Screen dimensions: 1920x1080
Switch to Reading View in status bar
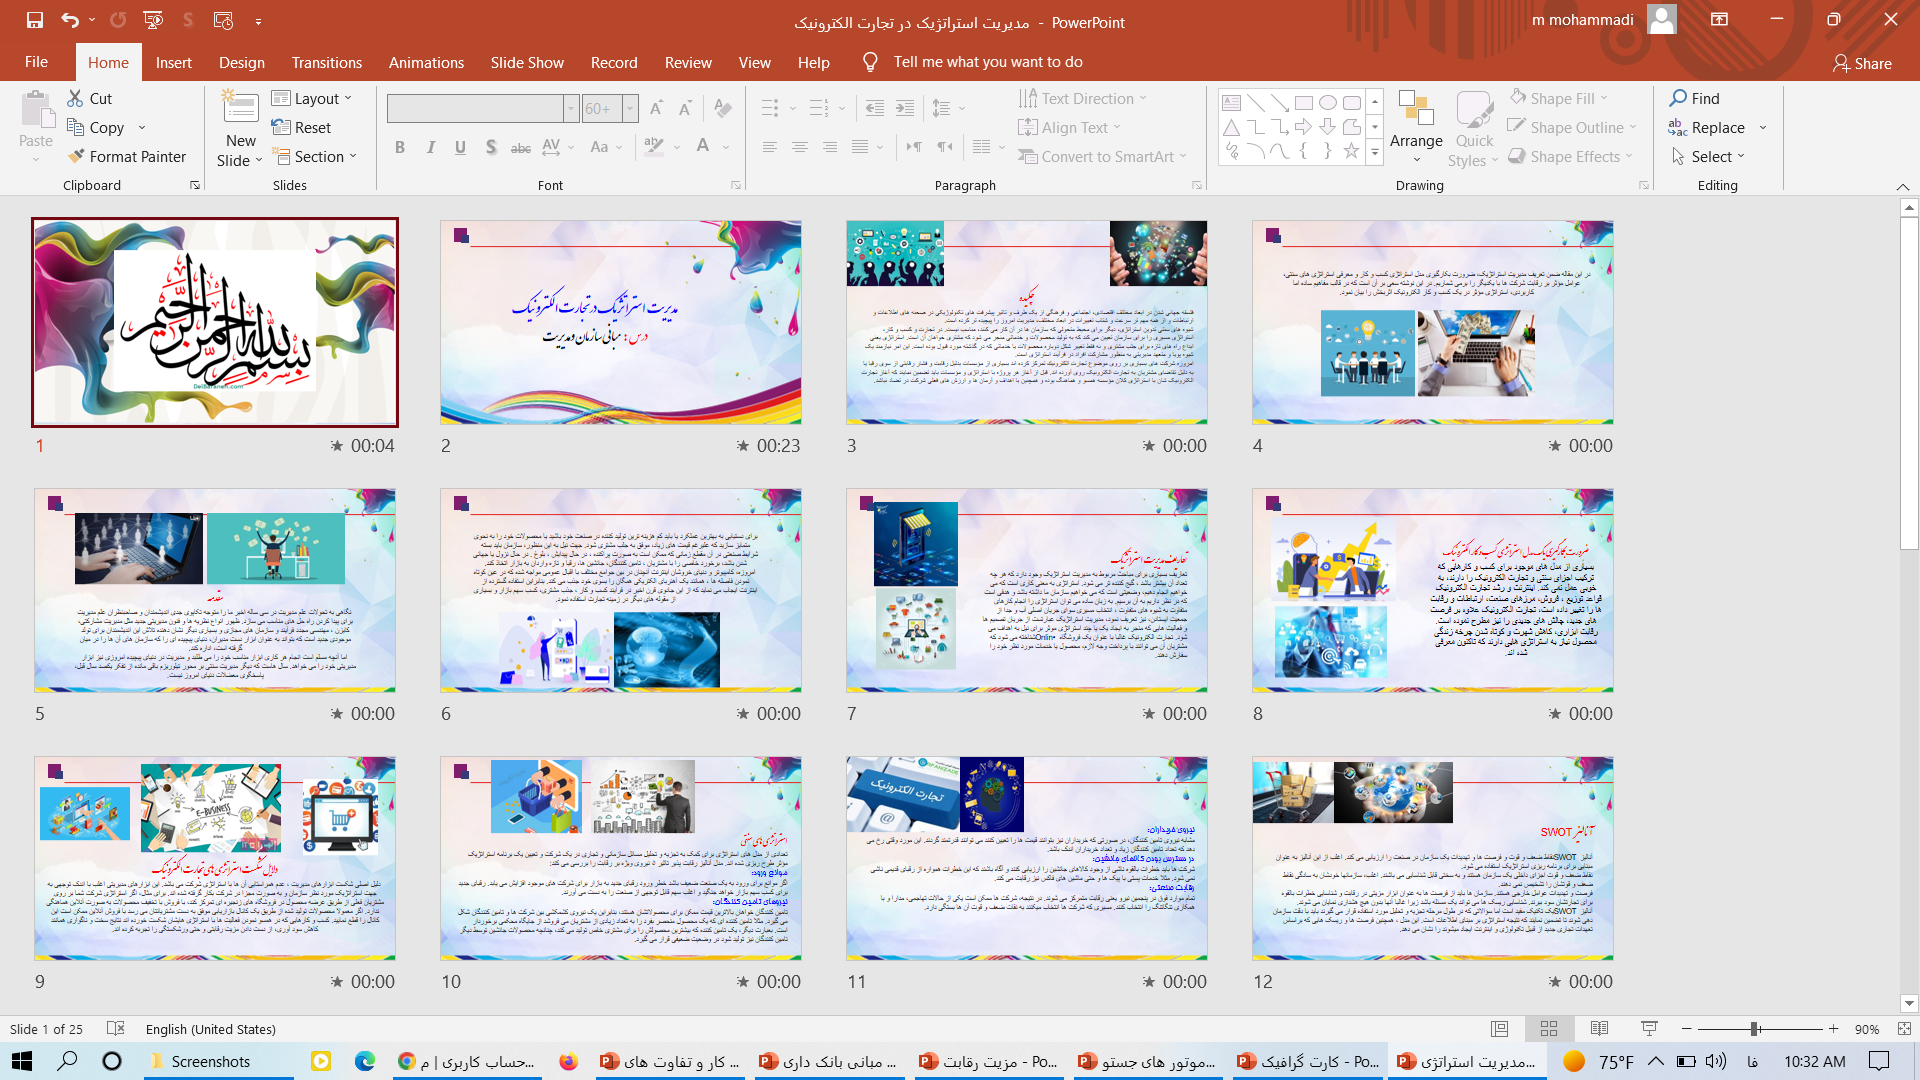click(1599, 1029)
